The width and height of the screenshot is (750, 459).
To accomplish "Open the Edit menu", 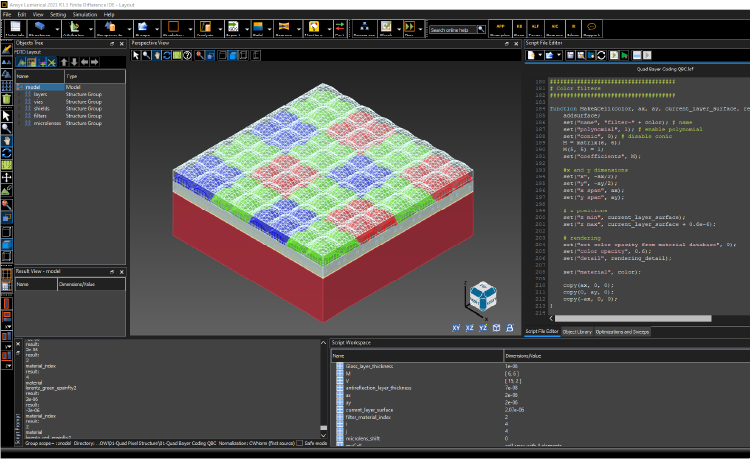I will [x=22, y=14].
